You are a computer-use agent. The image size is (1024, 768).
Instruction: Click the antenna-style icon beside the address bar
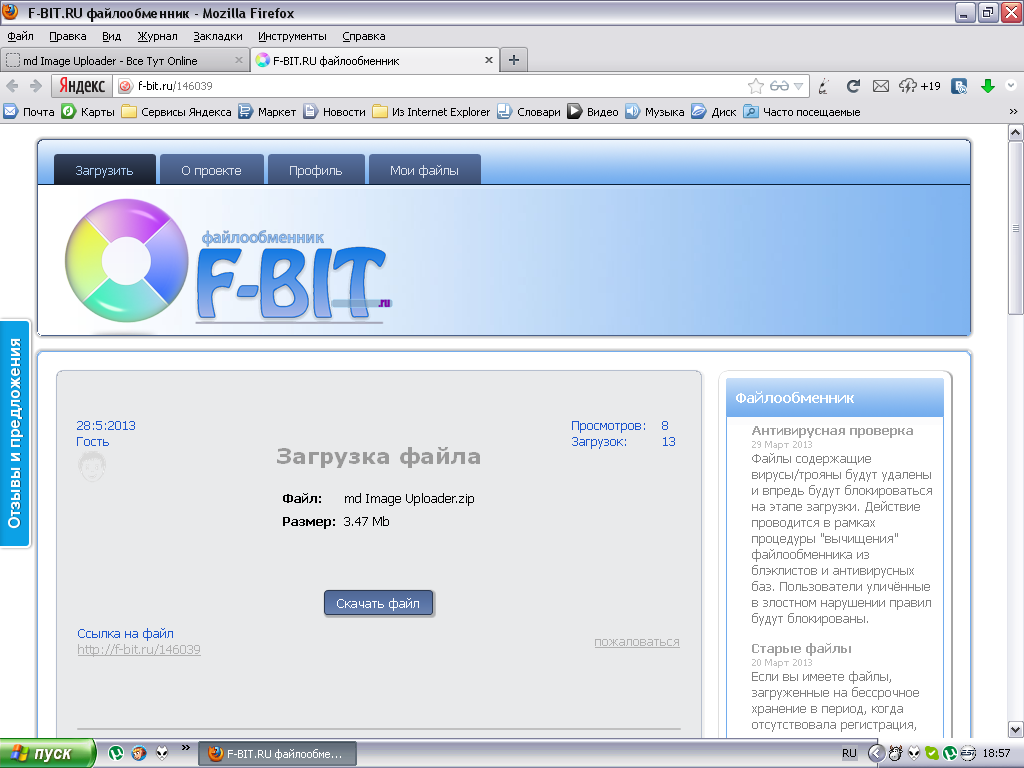pyautogui.click(x=824, y=86)
